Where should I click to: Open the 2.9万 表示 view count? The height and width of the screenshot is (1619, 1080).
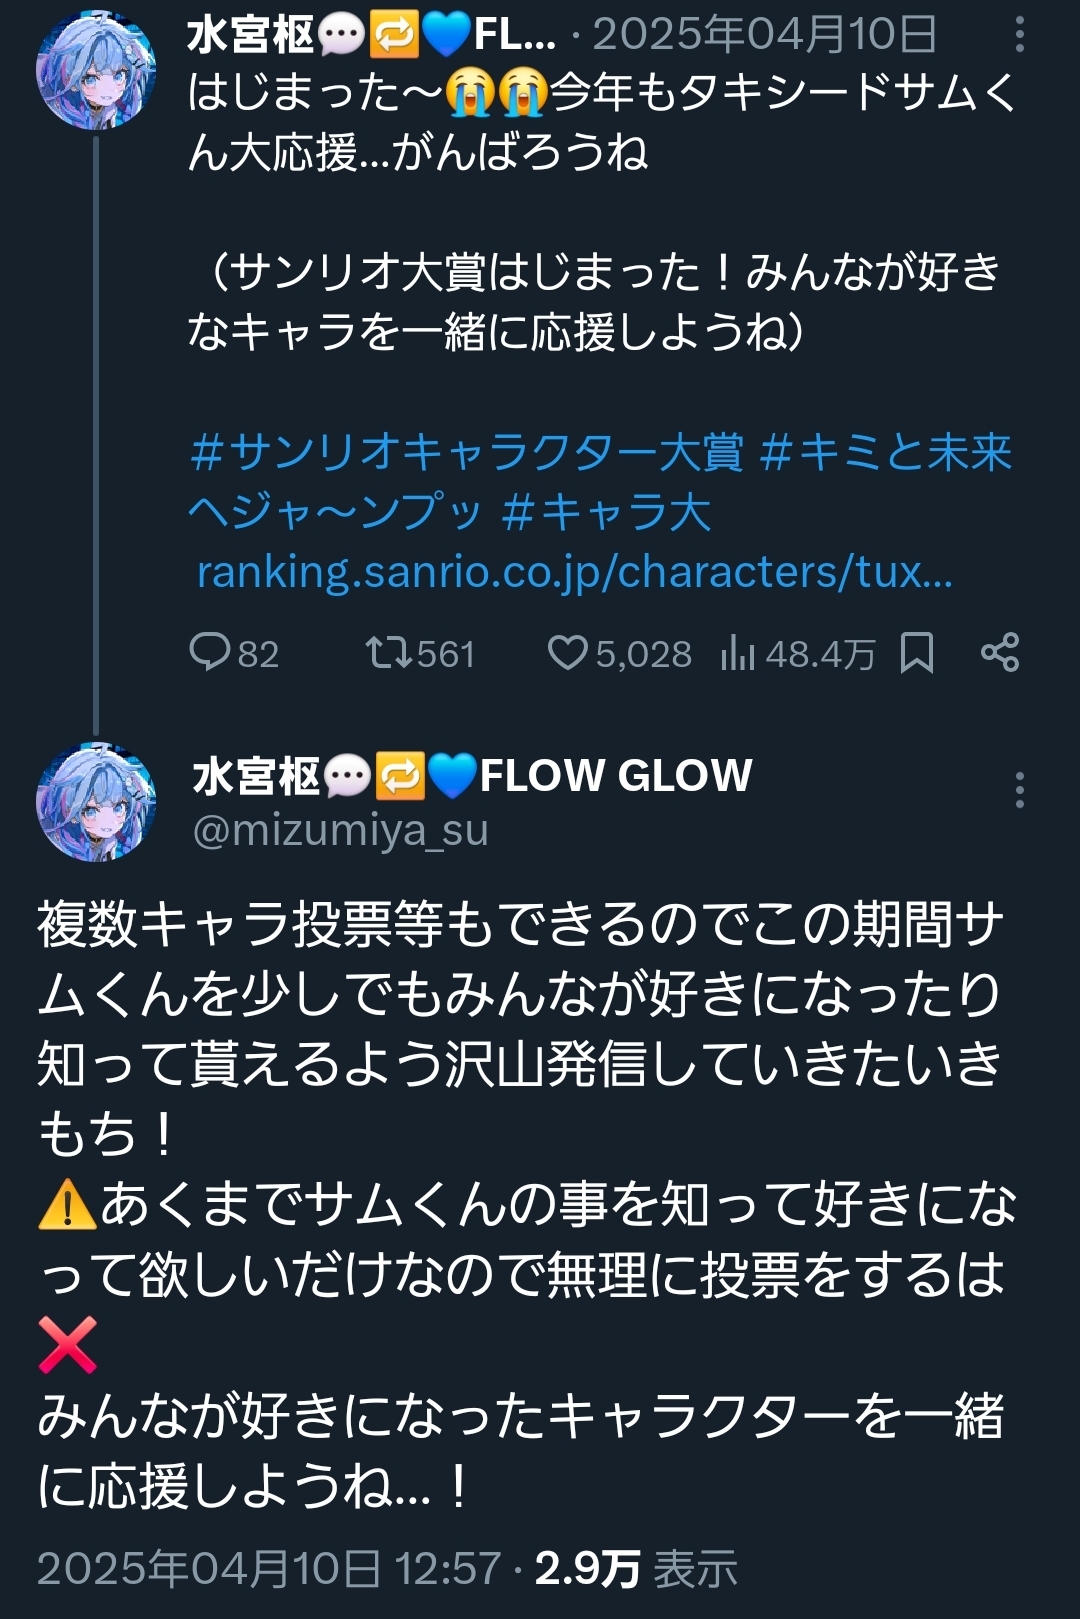(x=636, y=1568)
